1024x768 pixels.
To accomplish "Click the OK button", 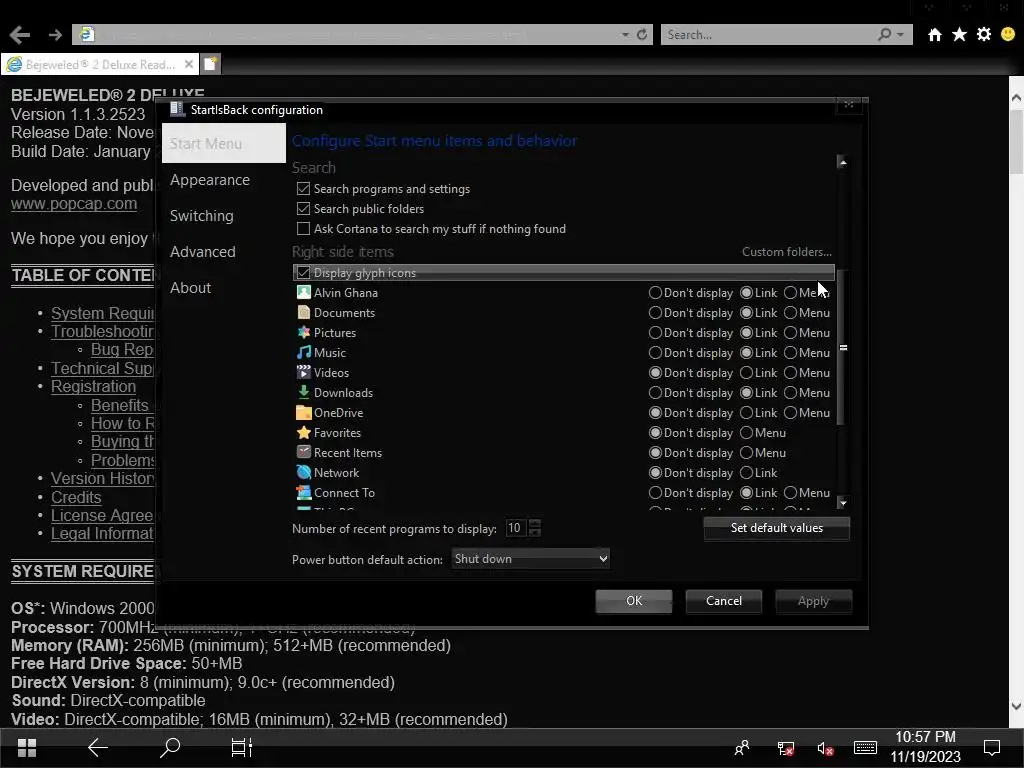I will tap(633, 601).
